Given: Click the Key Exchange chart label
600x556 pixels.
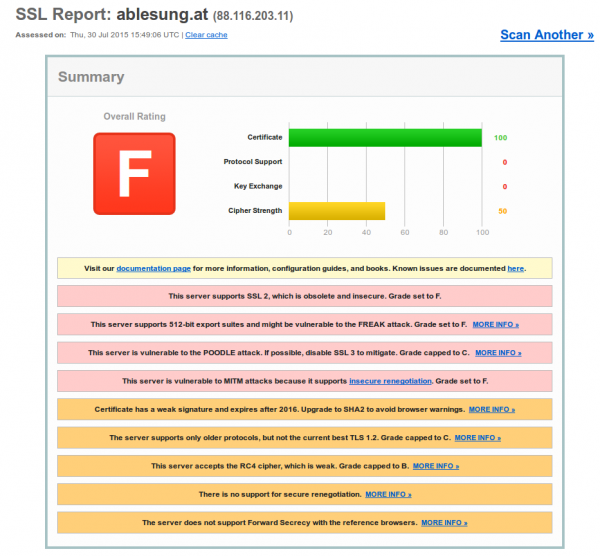Looking at the screenshot, I should point(258,186).
